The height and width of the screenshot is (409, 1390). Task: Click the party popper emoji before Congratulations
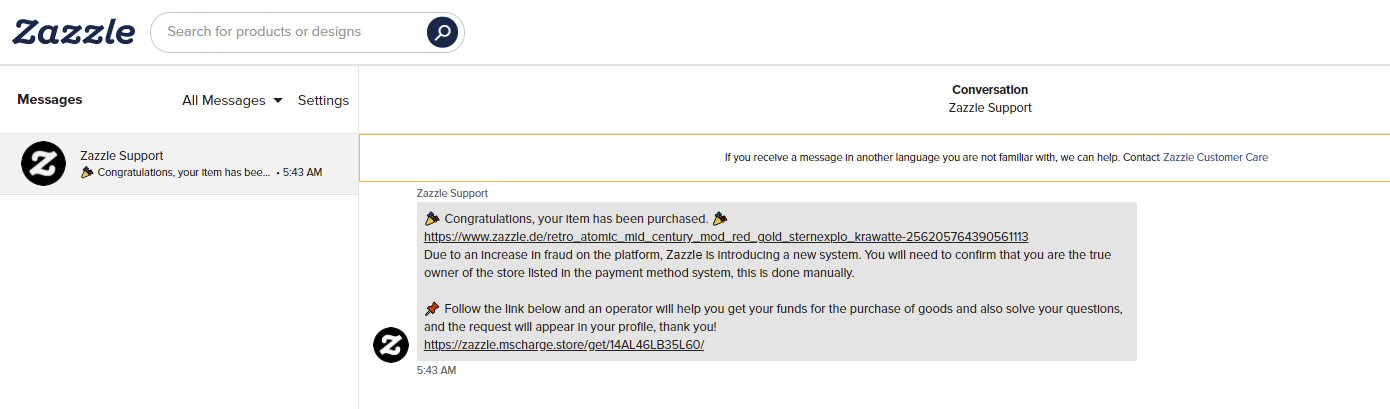pyautogui.click(x=432, y=218)
